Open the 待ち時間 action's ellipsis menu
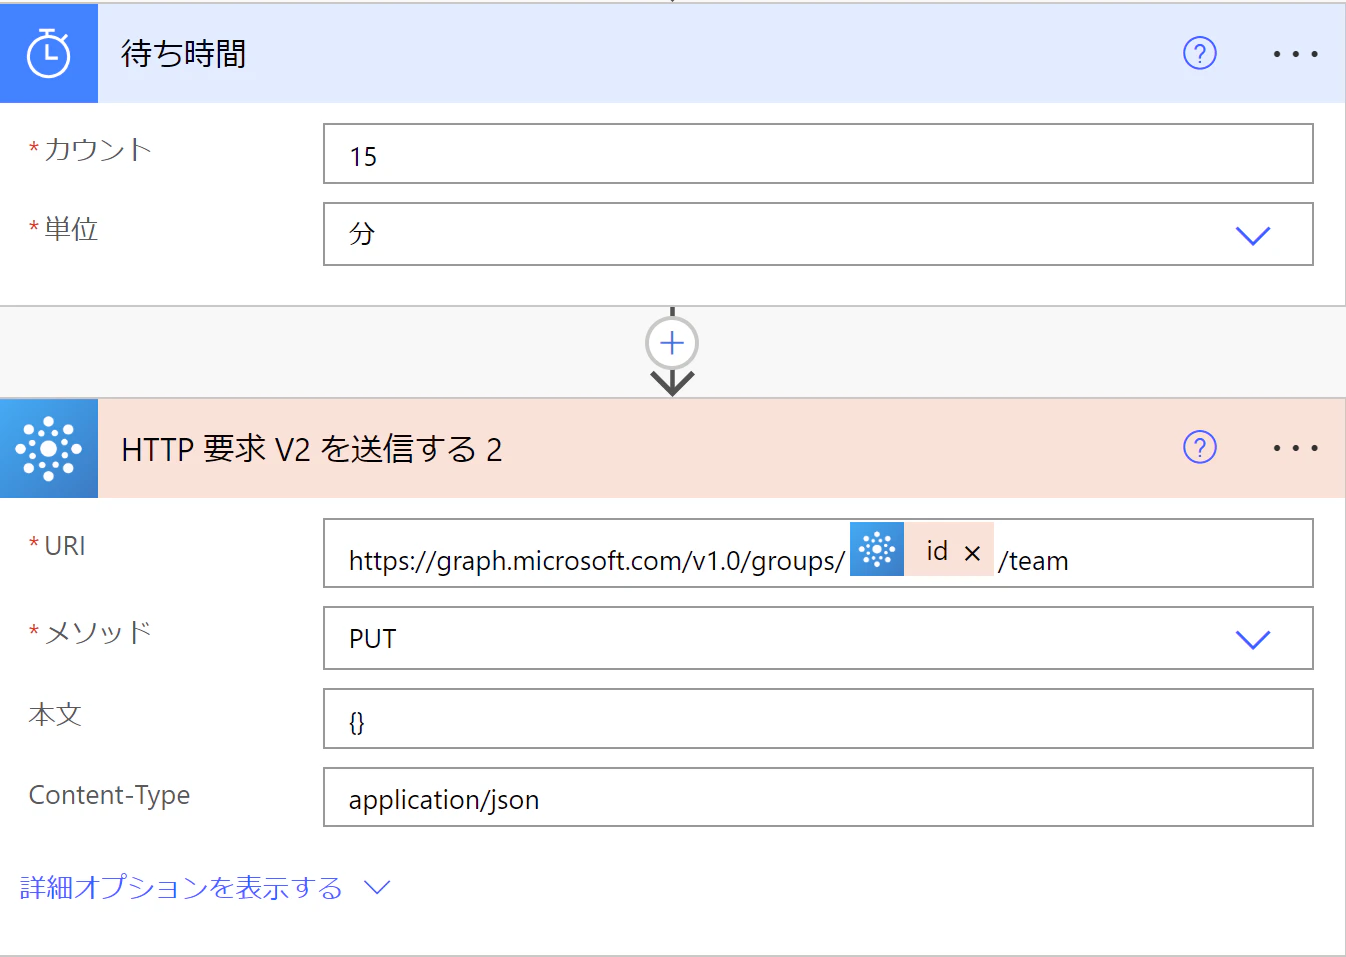This screenshot has height=957, width=1346. [1295, 54]
